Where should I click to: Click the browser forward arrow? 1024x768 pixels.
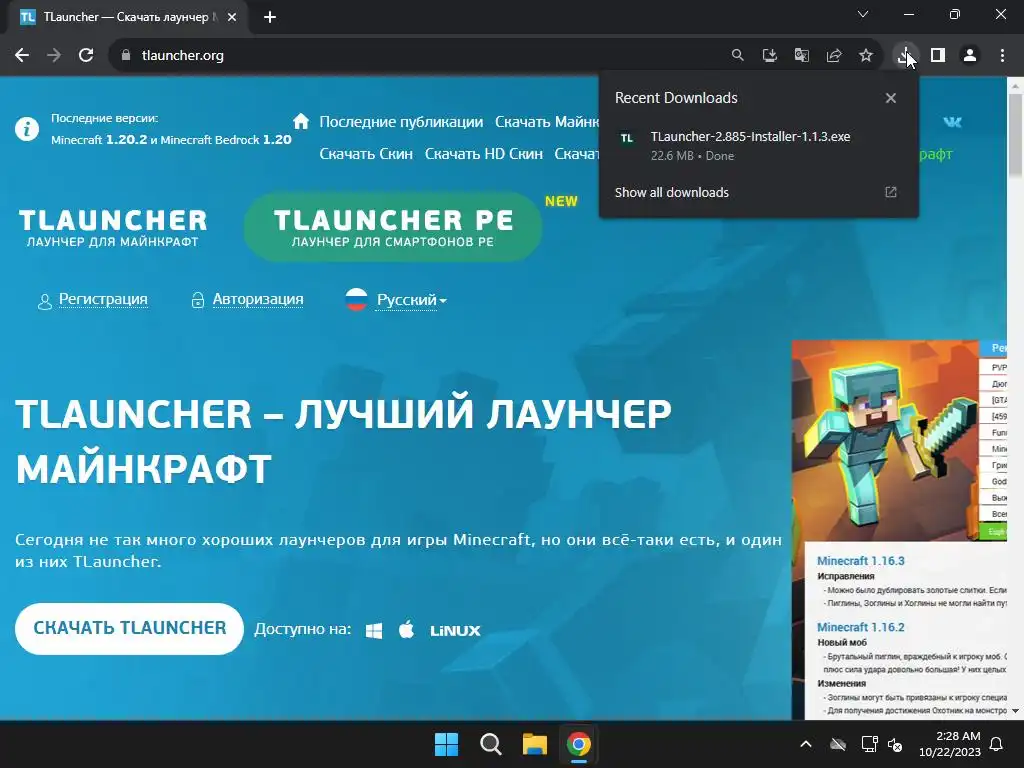coord(54,56)
